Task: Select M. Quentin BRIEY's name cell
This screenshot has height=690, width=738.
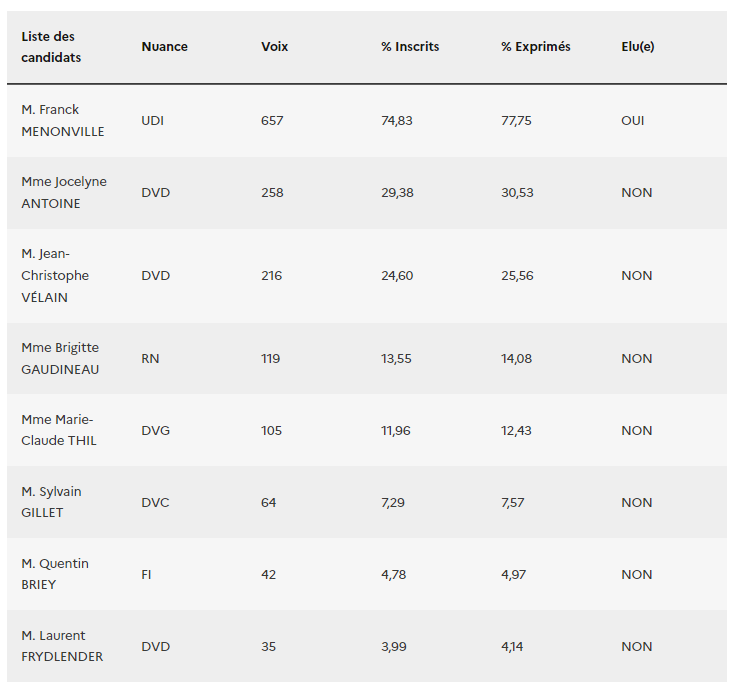Action: (55, 574)
